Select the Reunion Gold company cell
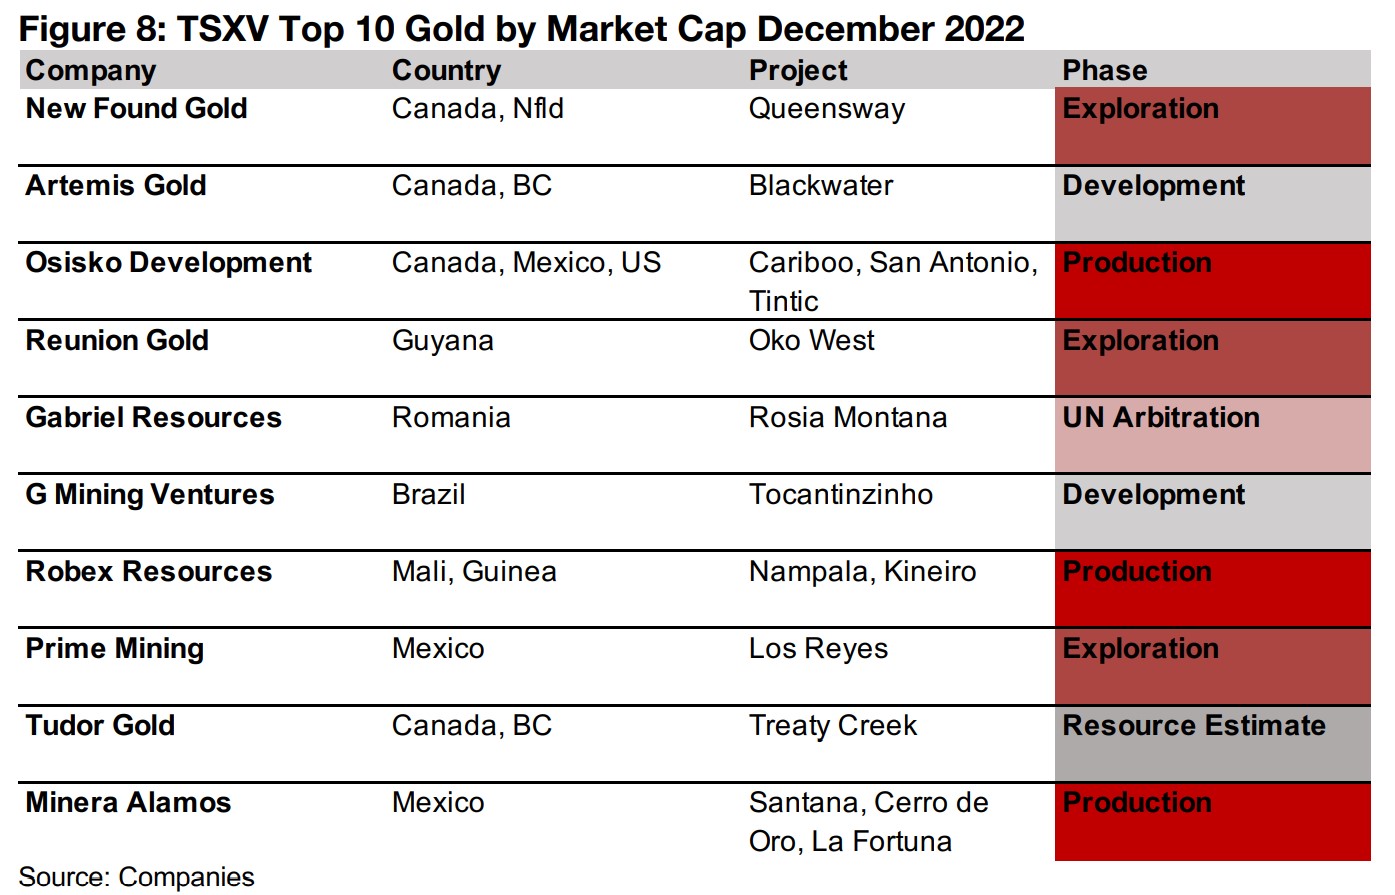1395x895 pixels. 117,341
